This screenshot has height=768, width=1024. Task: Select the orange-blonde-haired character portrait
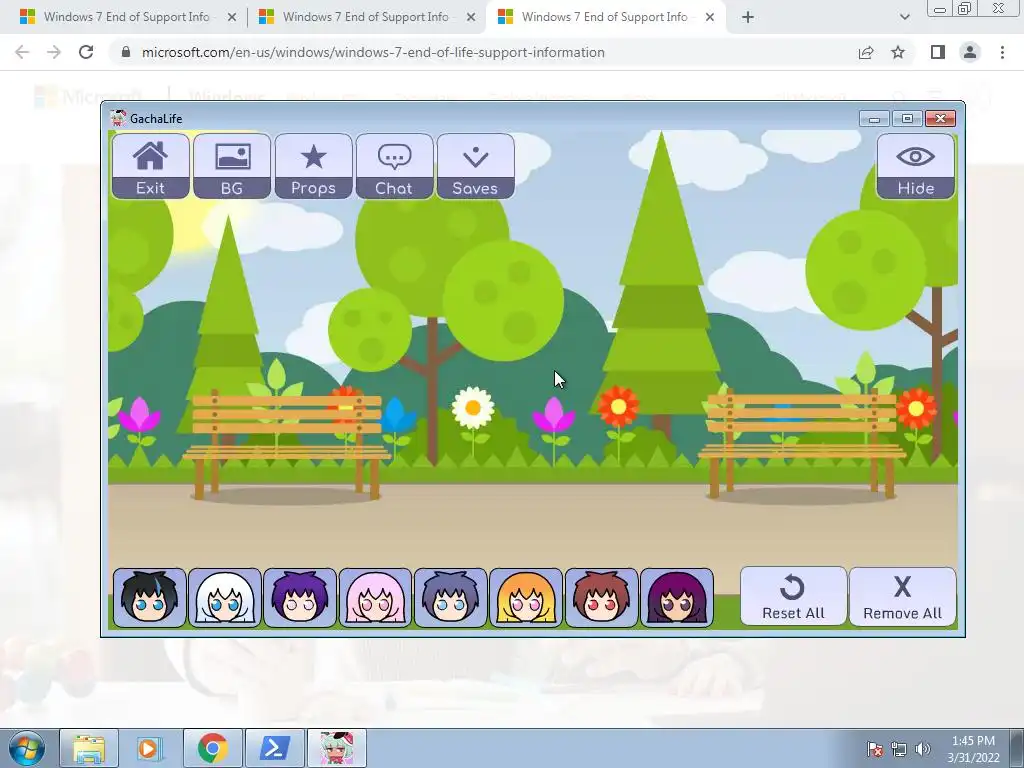pos(526,598)
